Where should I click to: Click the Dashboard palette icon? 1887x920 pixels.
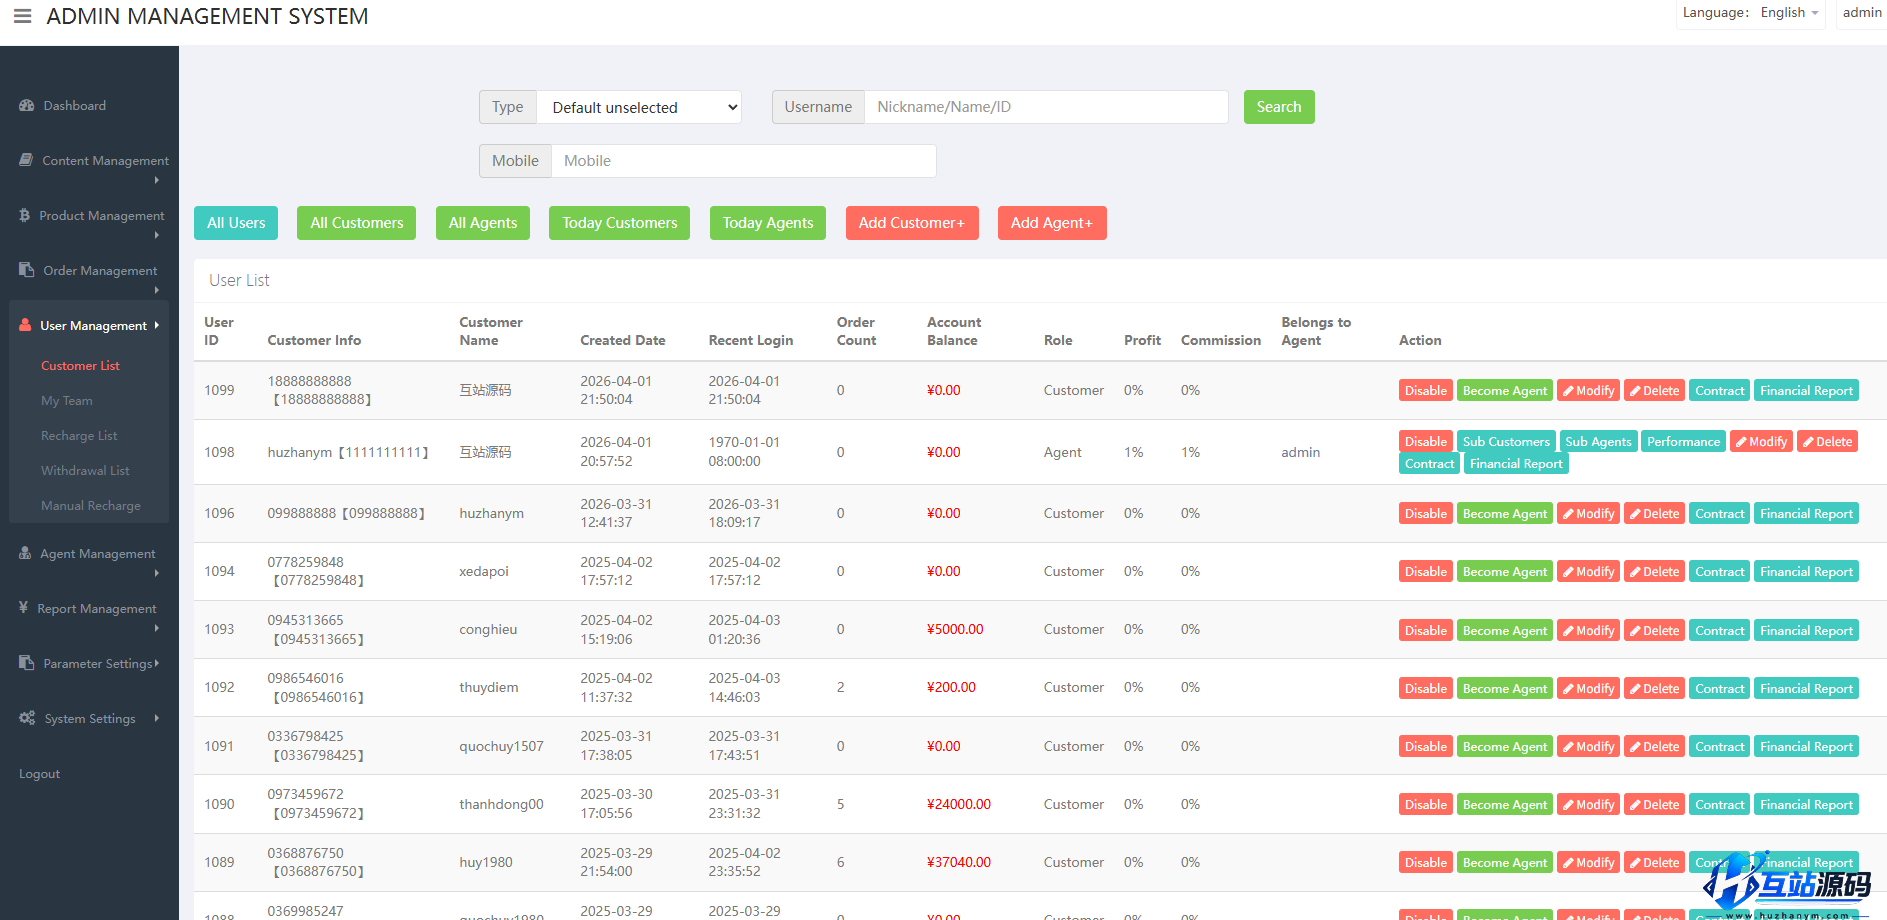[x=27, y=105]
